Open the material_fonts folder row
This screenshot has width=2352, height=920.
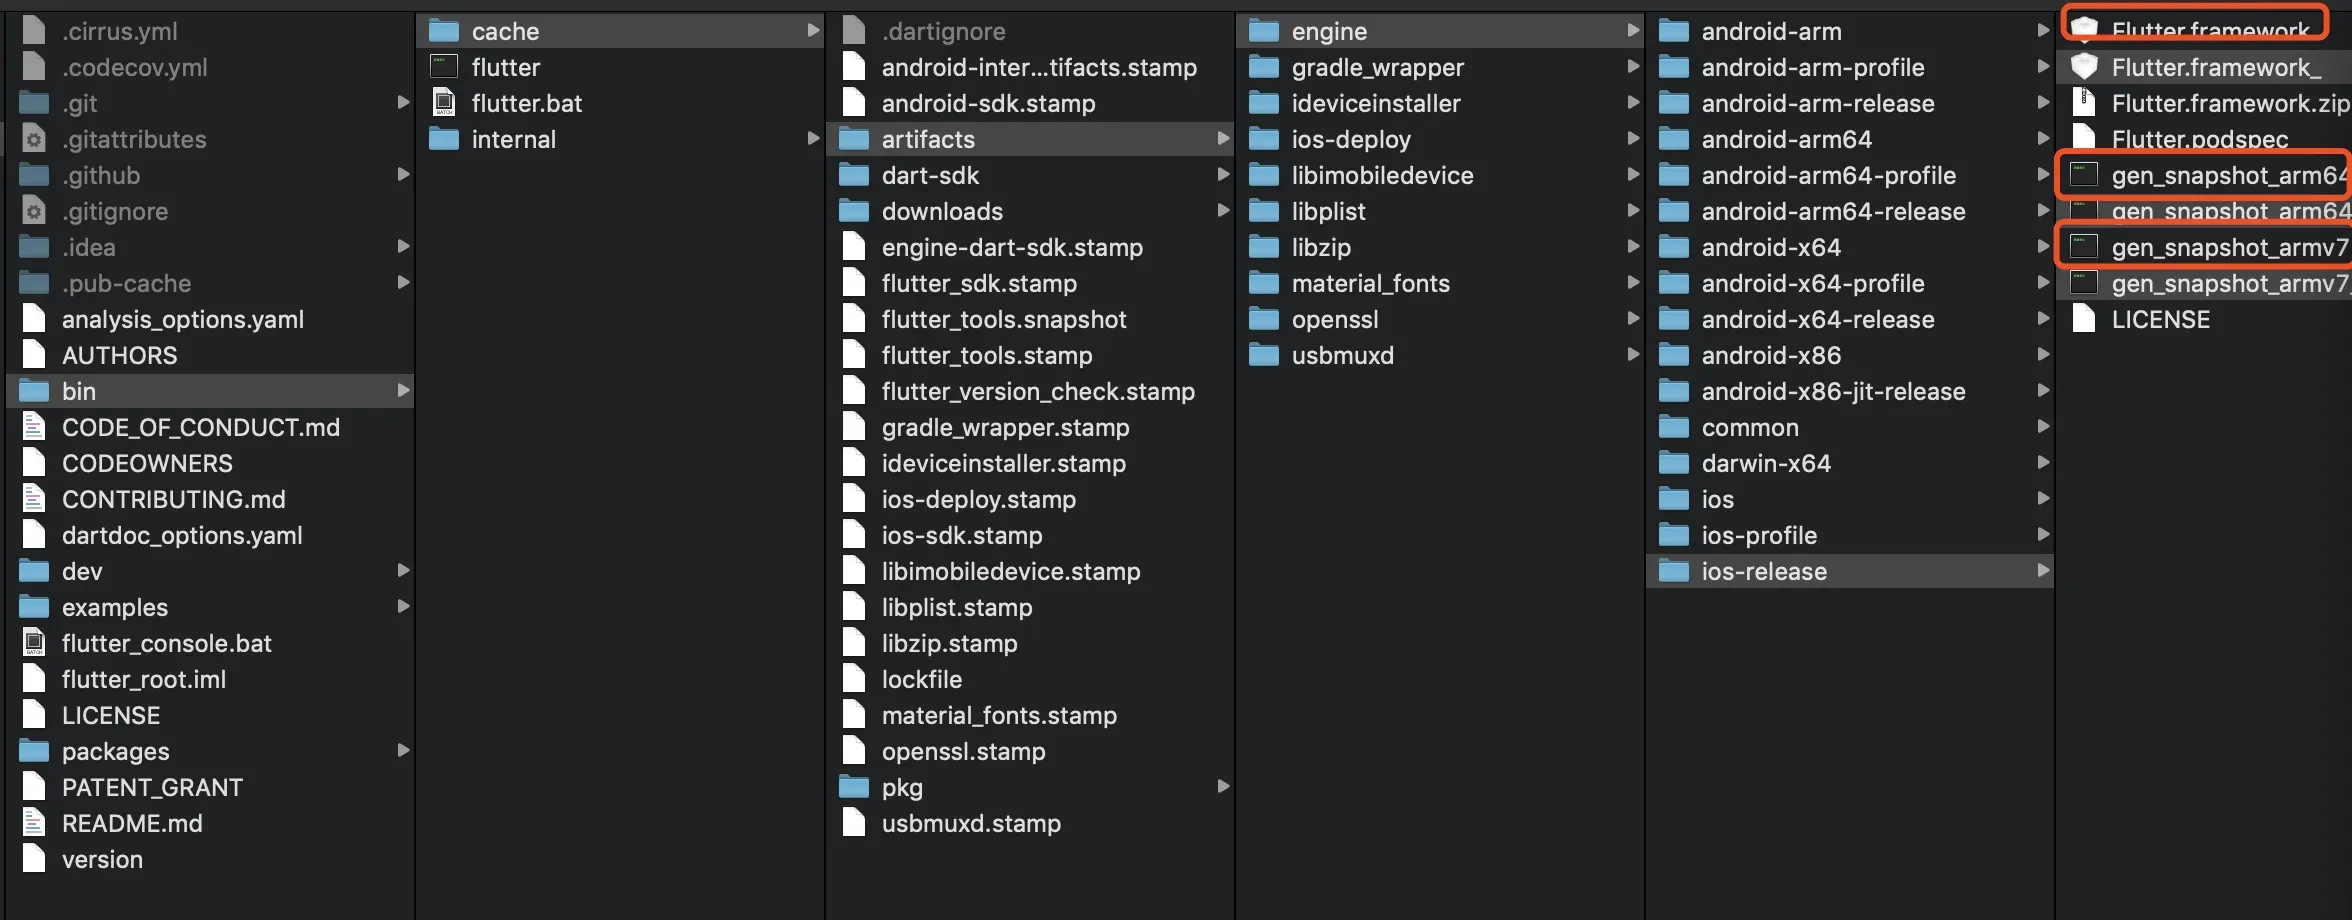(1440, 283)
